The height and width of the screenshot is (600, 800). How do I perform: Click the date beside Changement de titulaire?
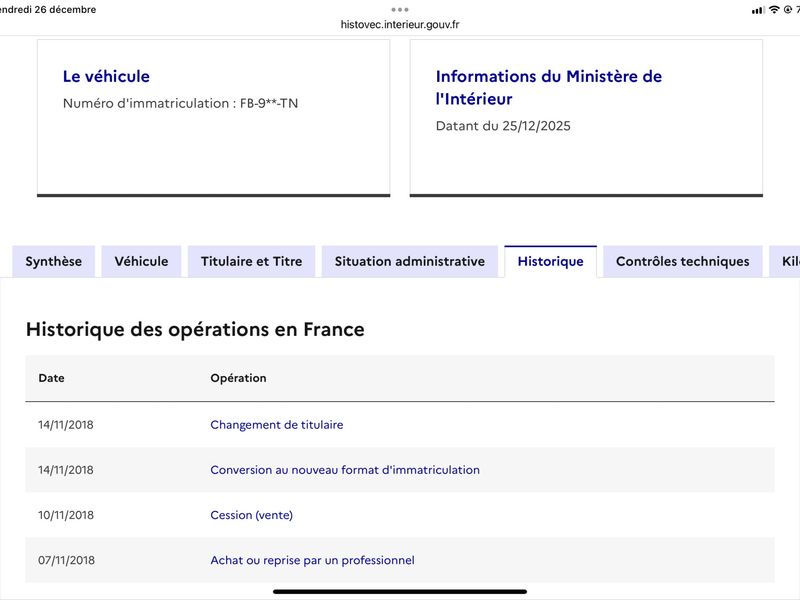click(66, 424)
